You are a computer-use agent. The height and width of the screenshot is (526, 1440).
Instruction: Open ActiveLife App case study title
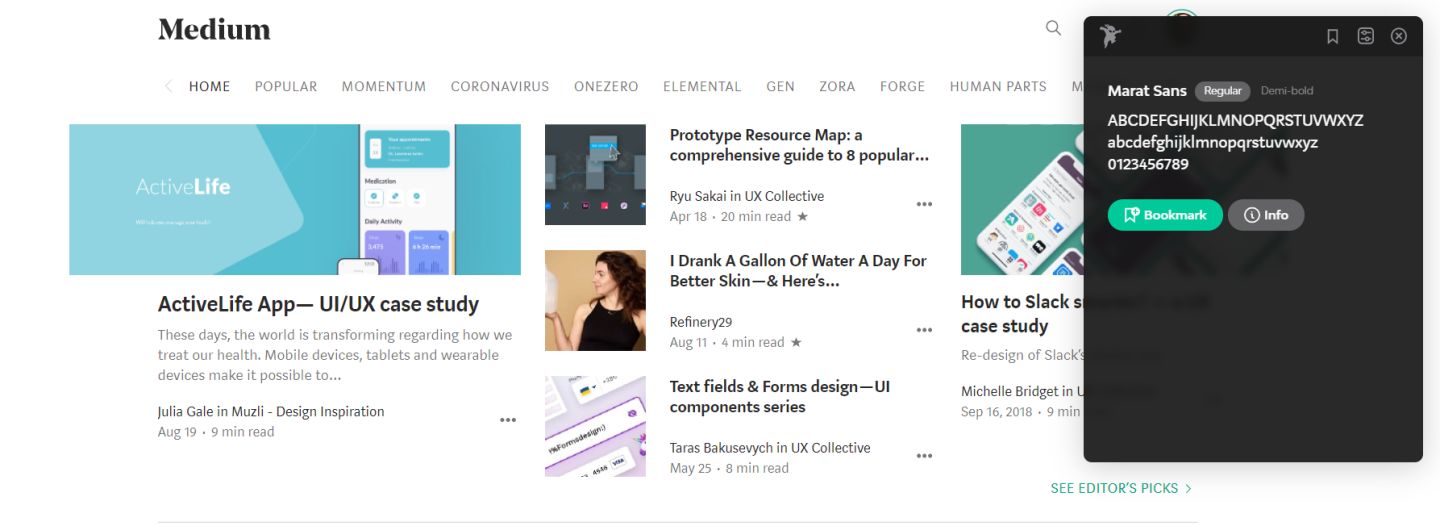(x=318, y=304)
